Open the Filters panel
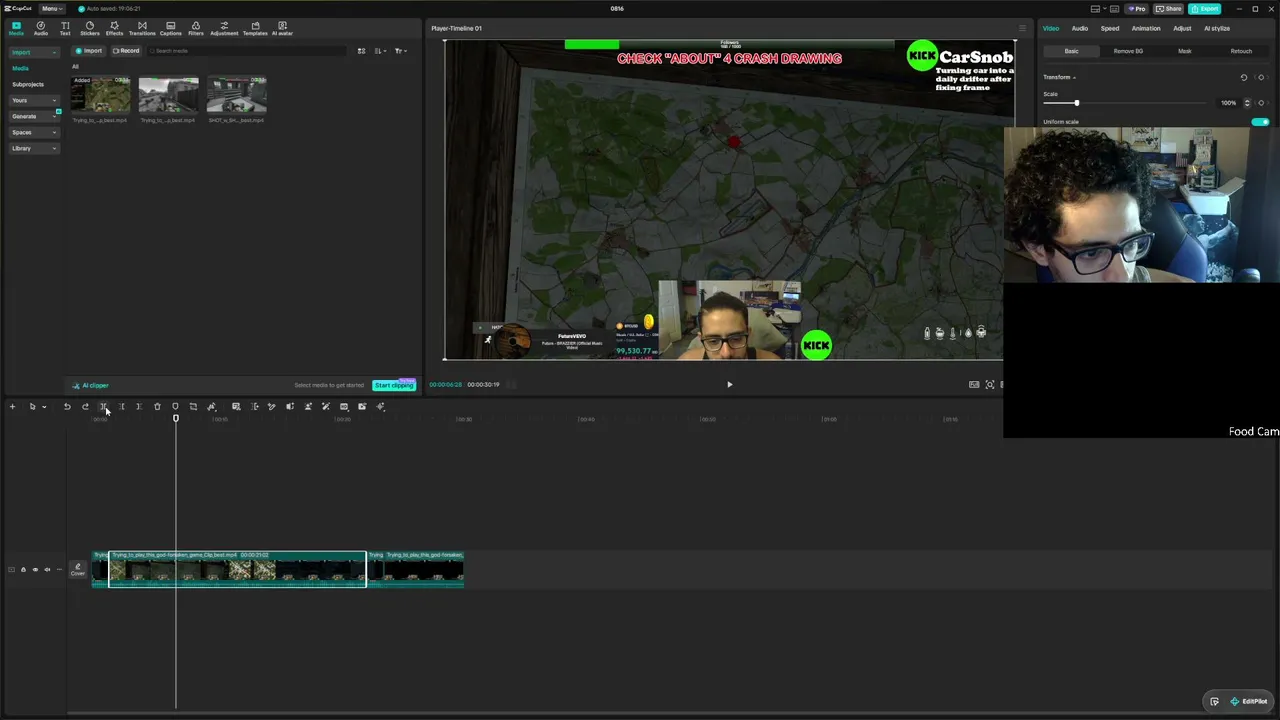The height and width of the screenshot is (720, 1280). tap(196, 28)
